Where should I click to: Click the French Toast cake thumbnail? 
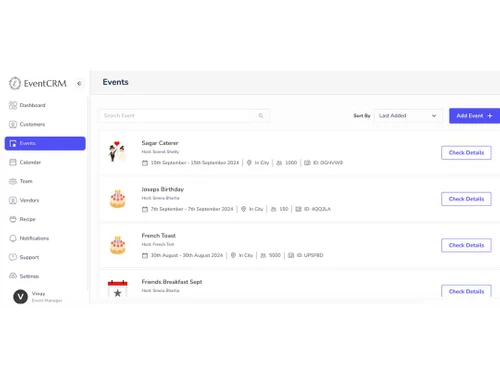click(x=117, y=245)
